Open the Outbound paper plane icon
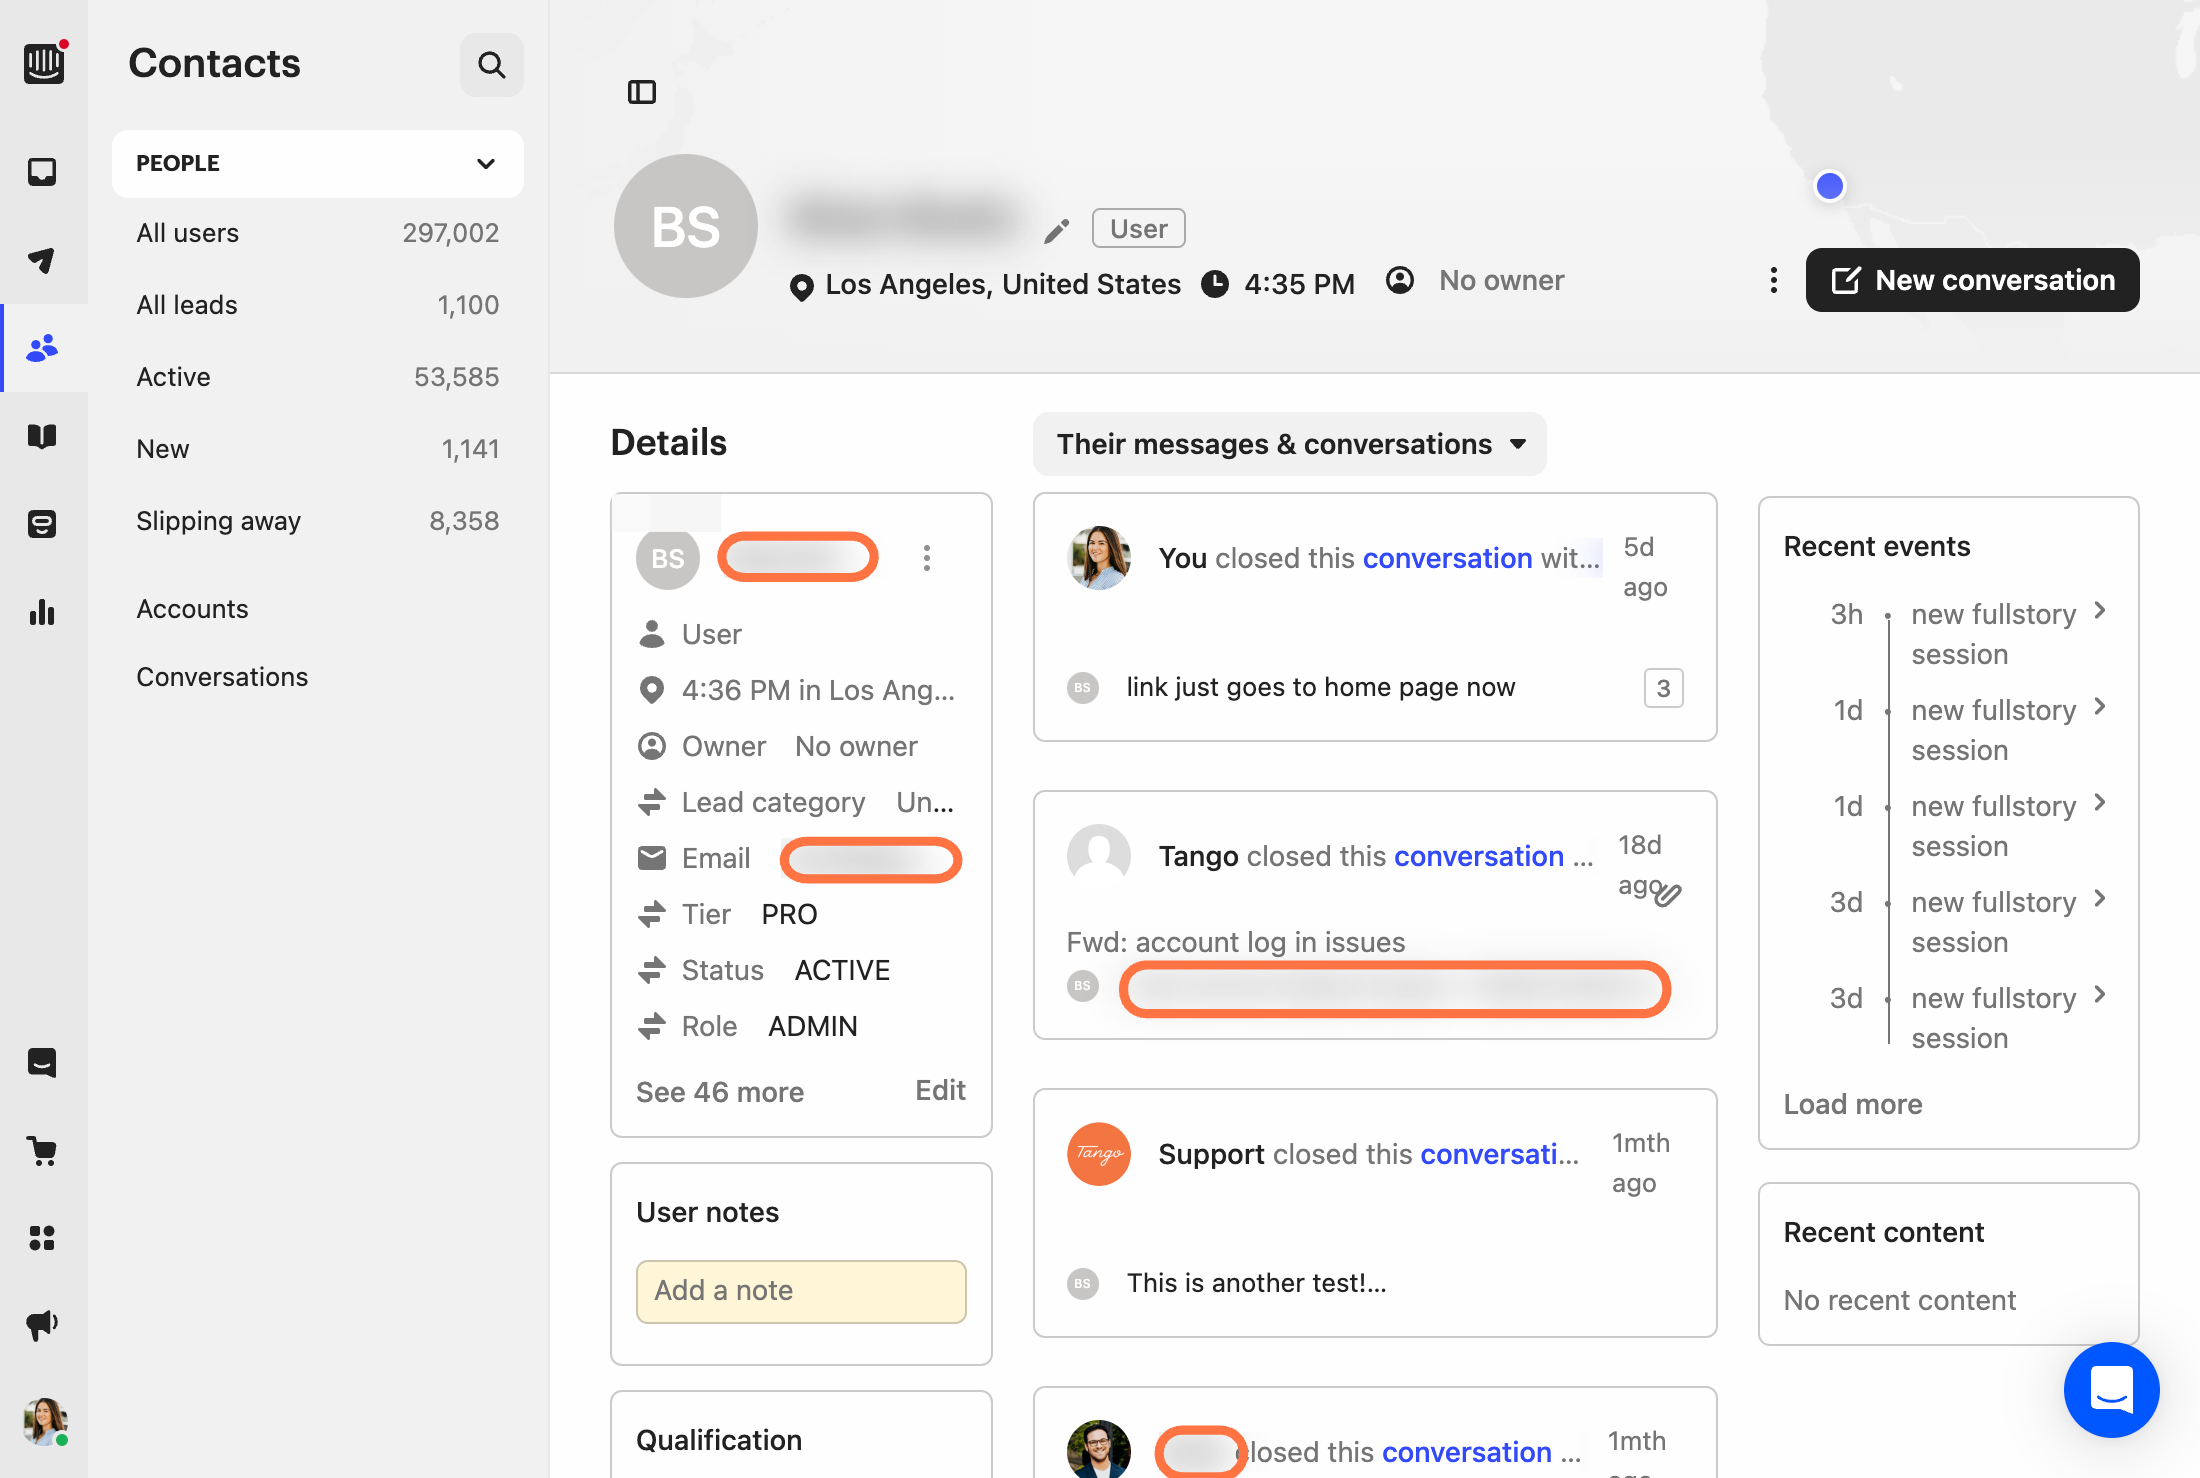The image size is (2200, 1478). click(42, 260)
